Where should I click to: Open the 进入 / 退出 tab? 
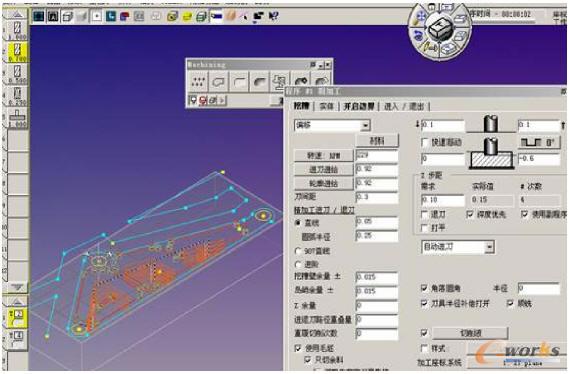point(404,106)
